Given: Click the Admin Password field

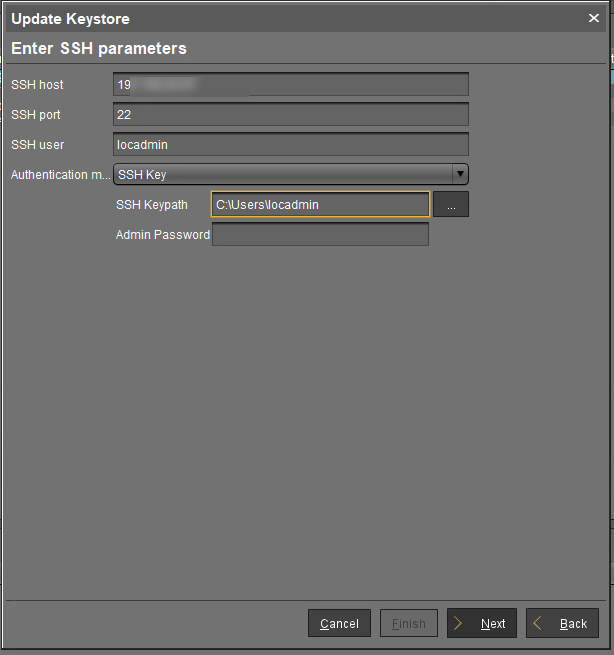Looking at the screenshot, I should point(320,235).
